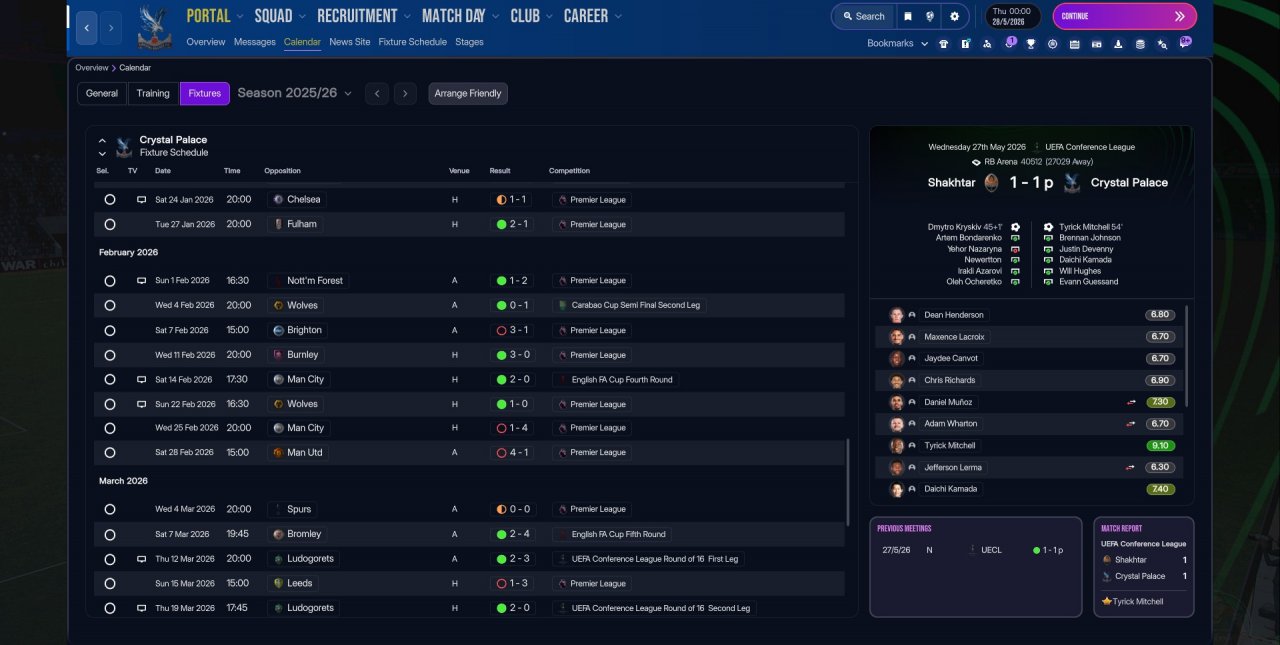Switch to the General calendar tab

click(102, 93)
